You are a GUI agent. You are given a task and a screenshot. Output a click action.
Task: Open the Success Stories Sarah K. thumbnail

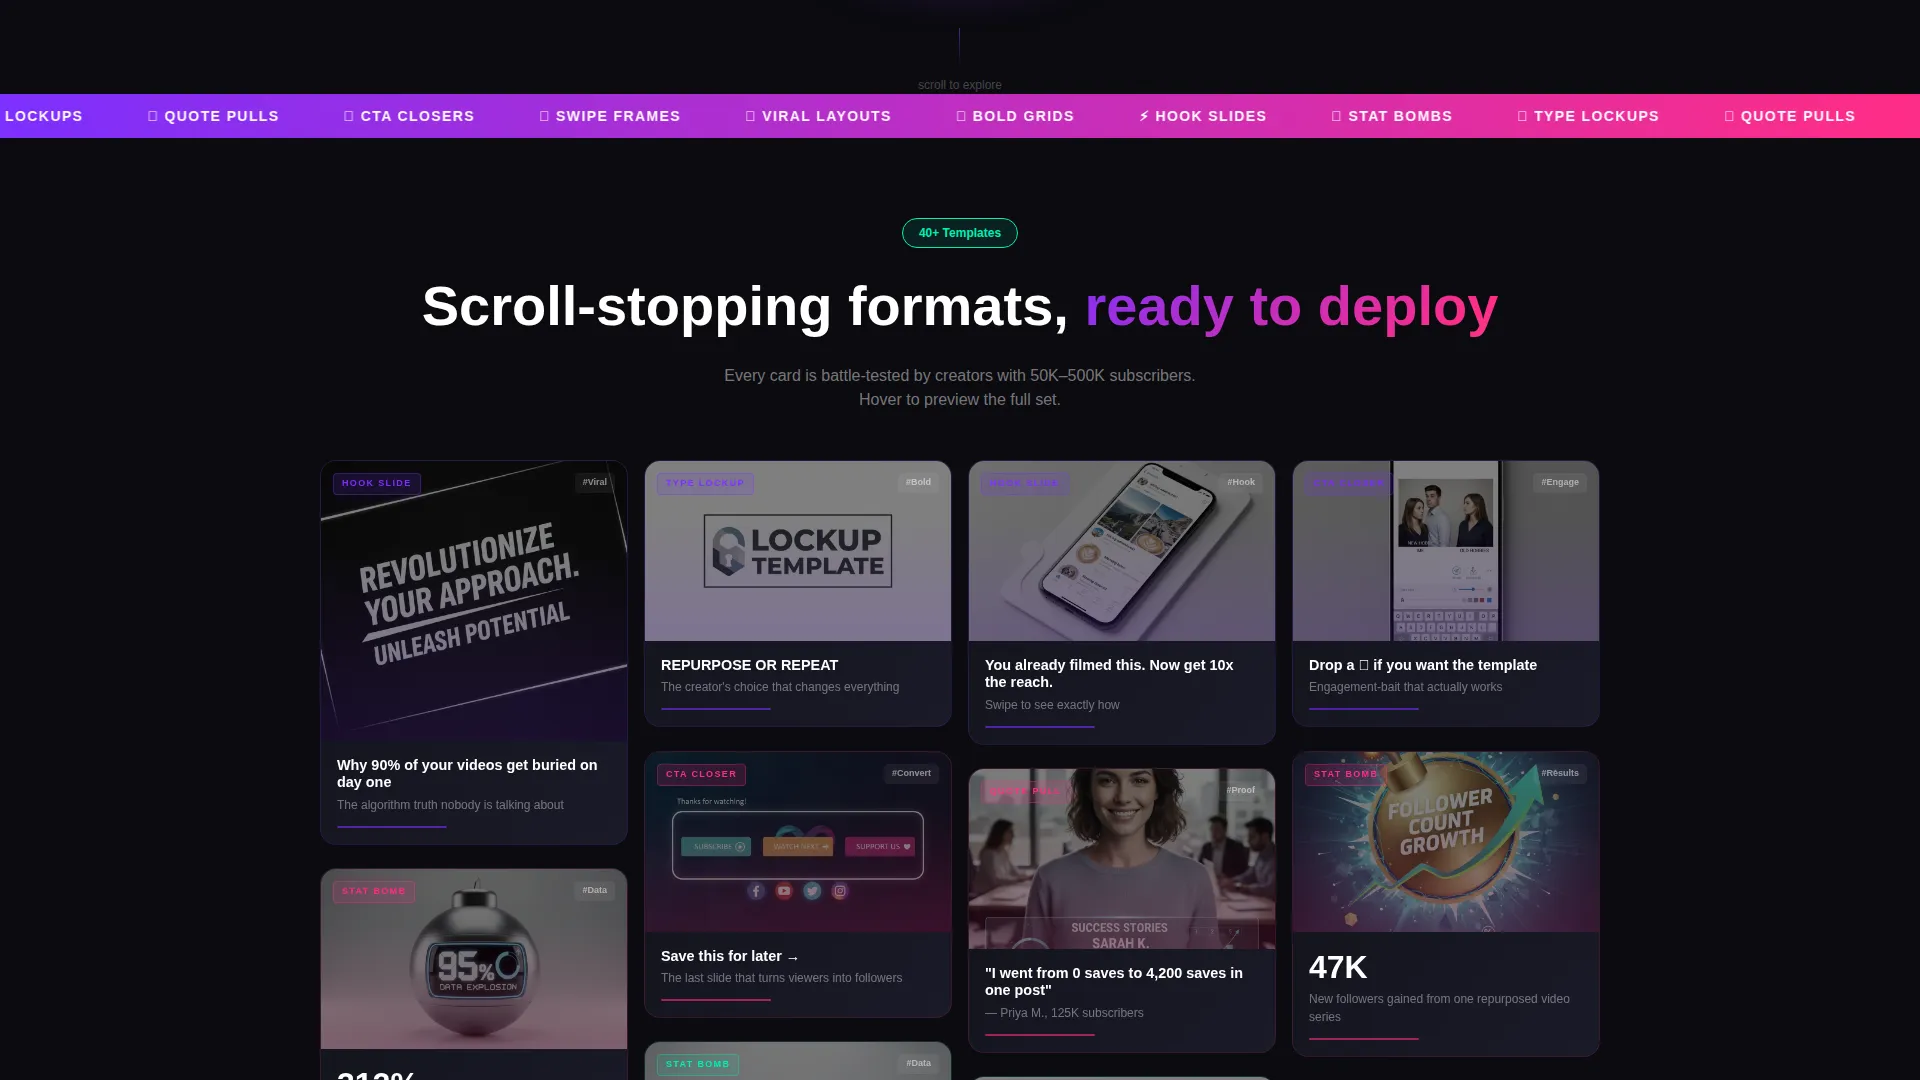pos(1122,859)
